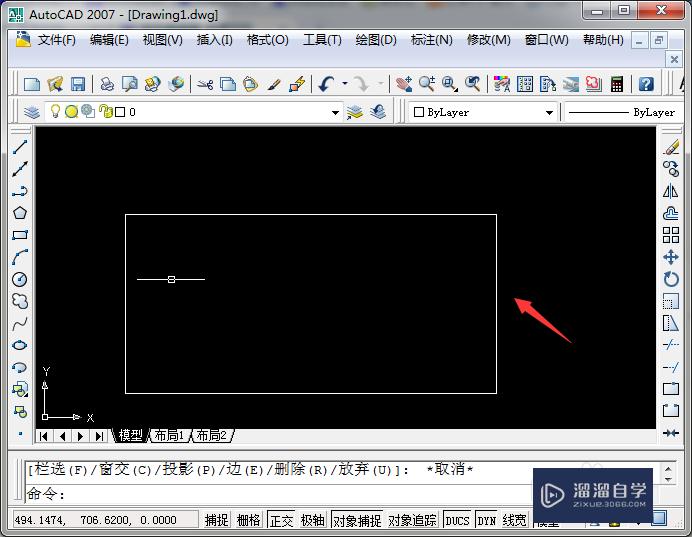Toggle 极轴 polar tracking
This screenshot has height=537, width=692.
coord(312,520)
